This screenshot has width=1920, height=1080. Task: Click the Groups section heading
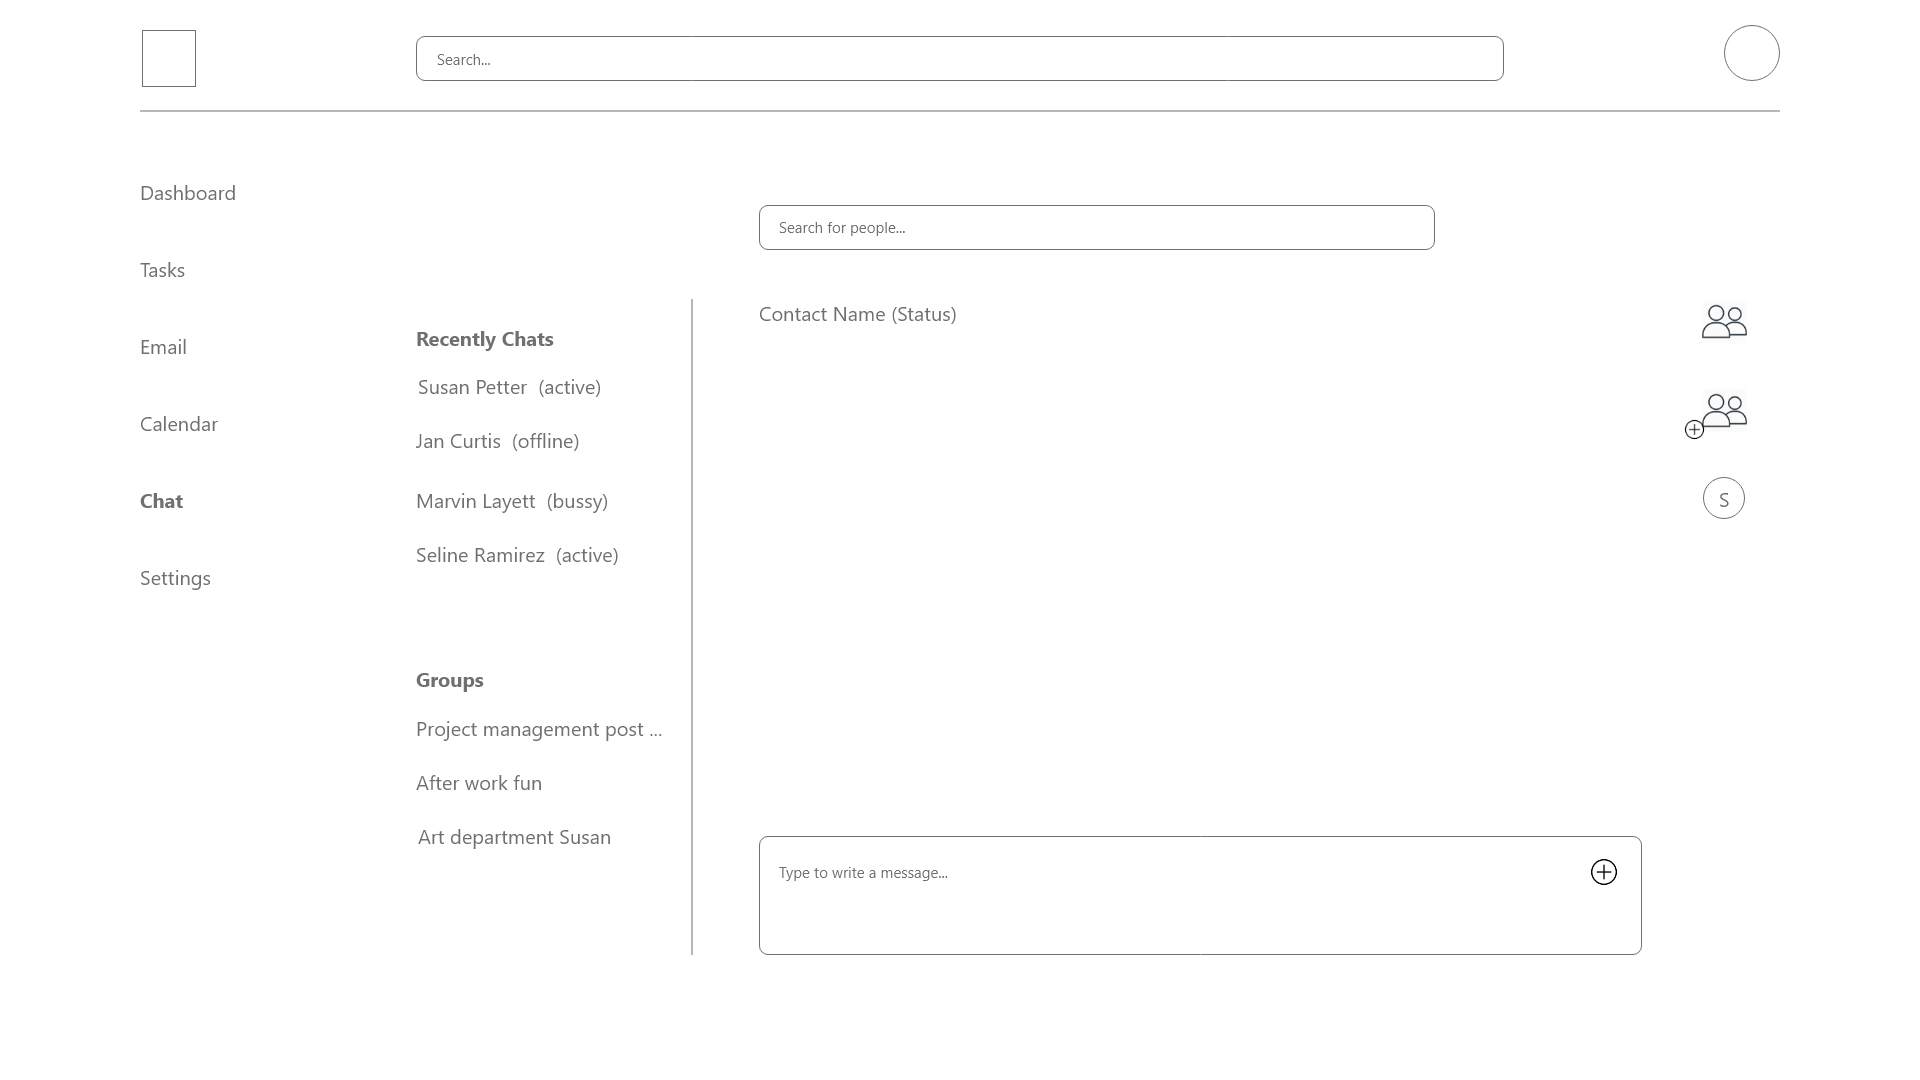(450, 680)
